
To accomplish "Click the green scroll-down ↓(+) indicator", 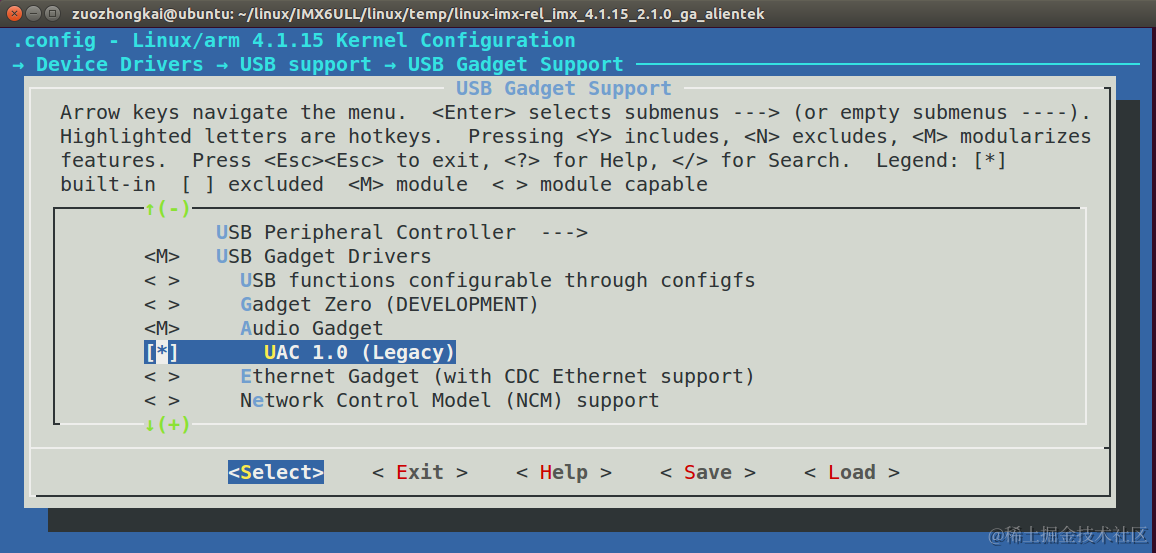I will [167, 425].
